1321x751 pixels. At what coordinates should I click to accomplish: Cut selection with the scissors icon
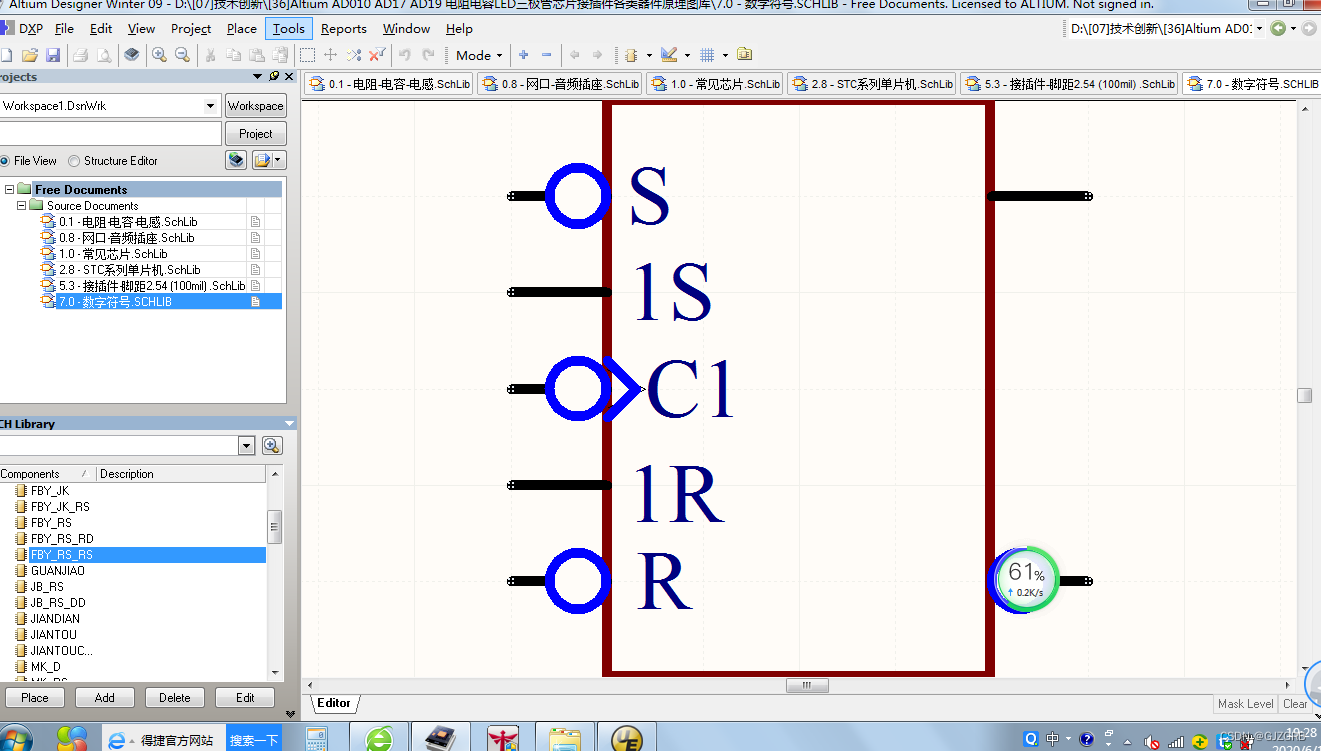click(210, 55)
